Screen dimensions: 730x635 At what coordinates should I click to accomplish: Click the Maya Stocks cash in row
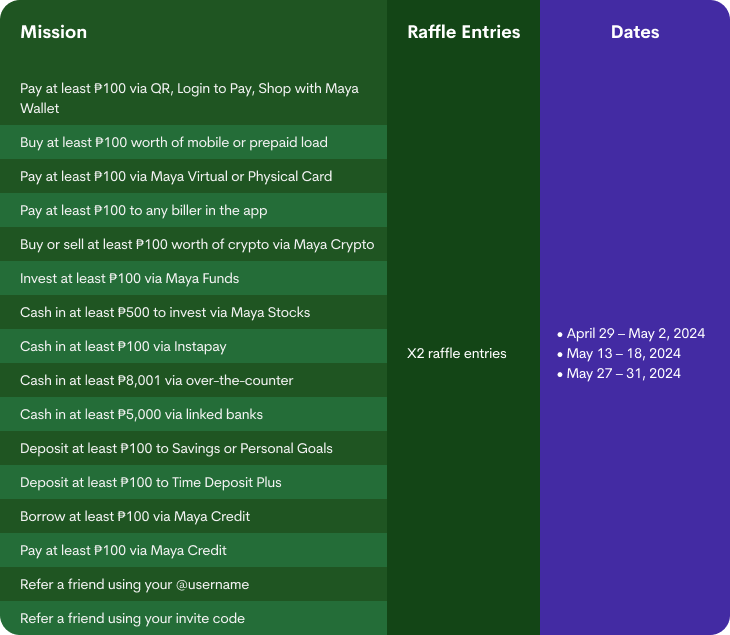pyautogui.click(x=165, y=312)
